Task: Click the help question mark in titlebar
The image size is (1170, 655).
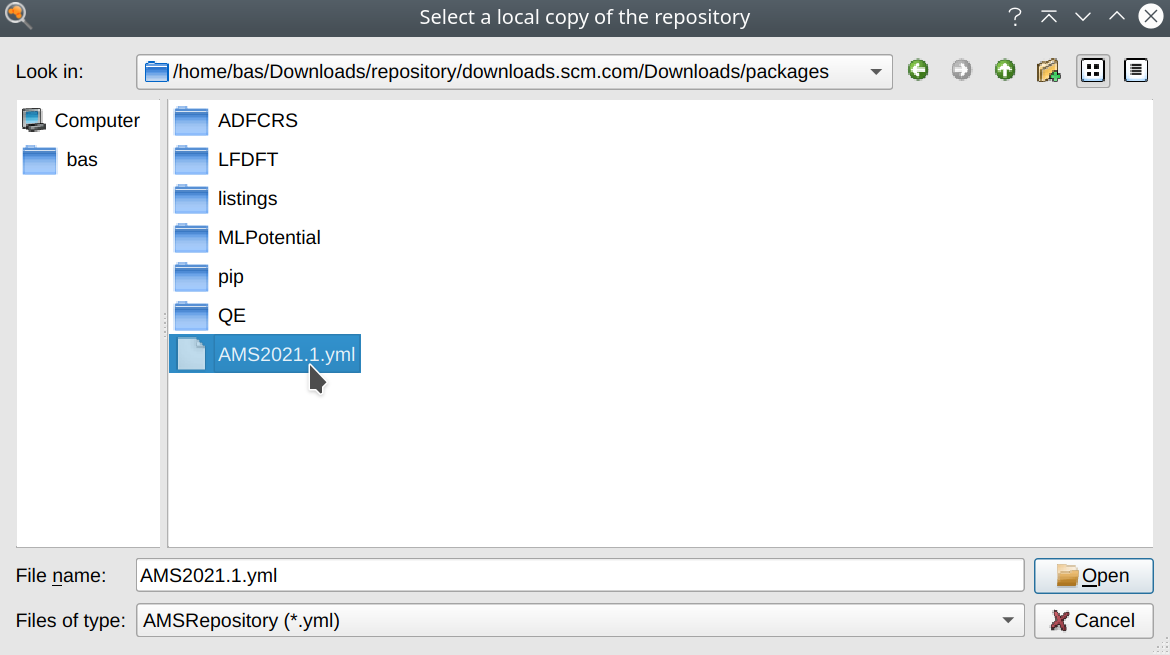Action: point(1015,16)
